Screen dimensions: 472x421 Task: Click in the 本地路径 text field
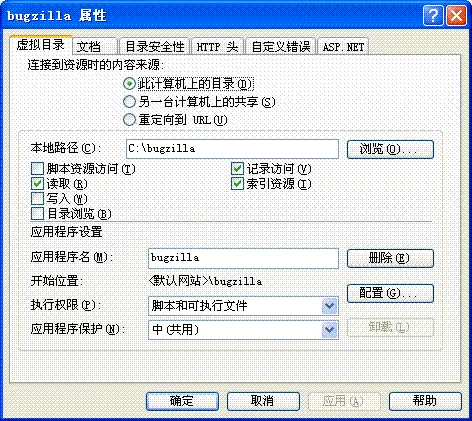(232, 149)
